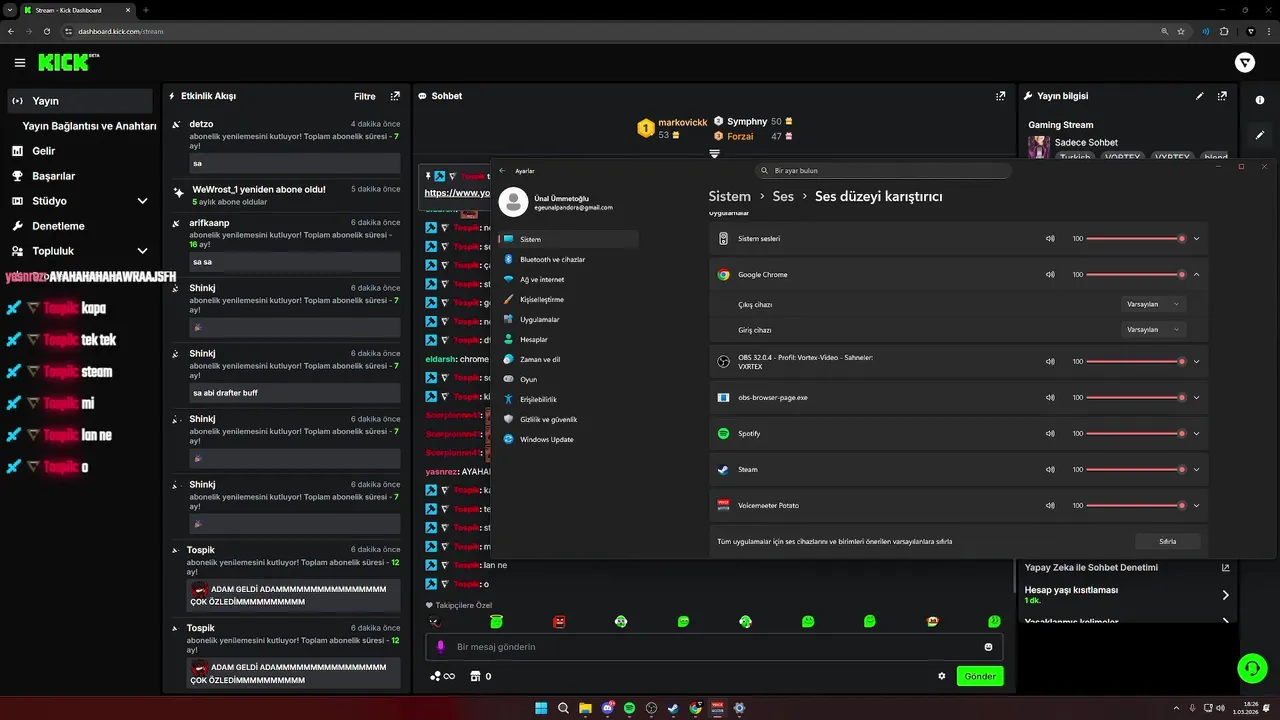Open the profile avatar in Kick header
This screenshot has width=1280, height=720.
1245,63
